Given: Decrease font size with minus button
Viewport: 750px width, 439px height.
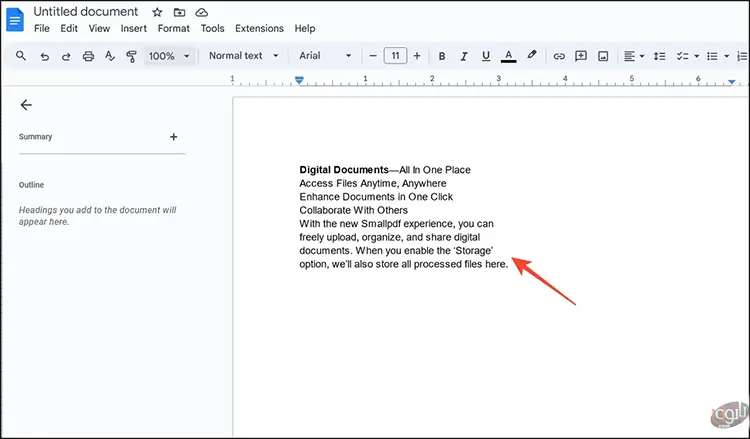Looking at the screenshot, I should click(373, 56).
